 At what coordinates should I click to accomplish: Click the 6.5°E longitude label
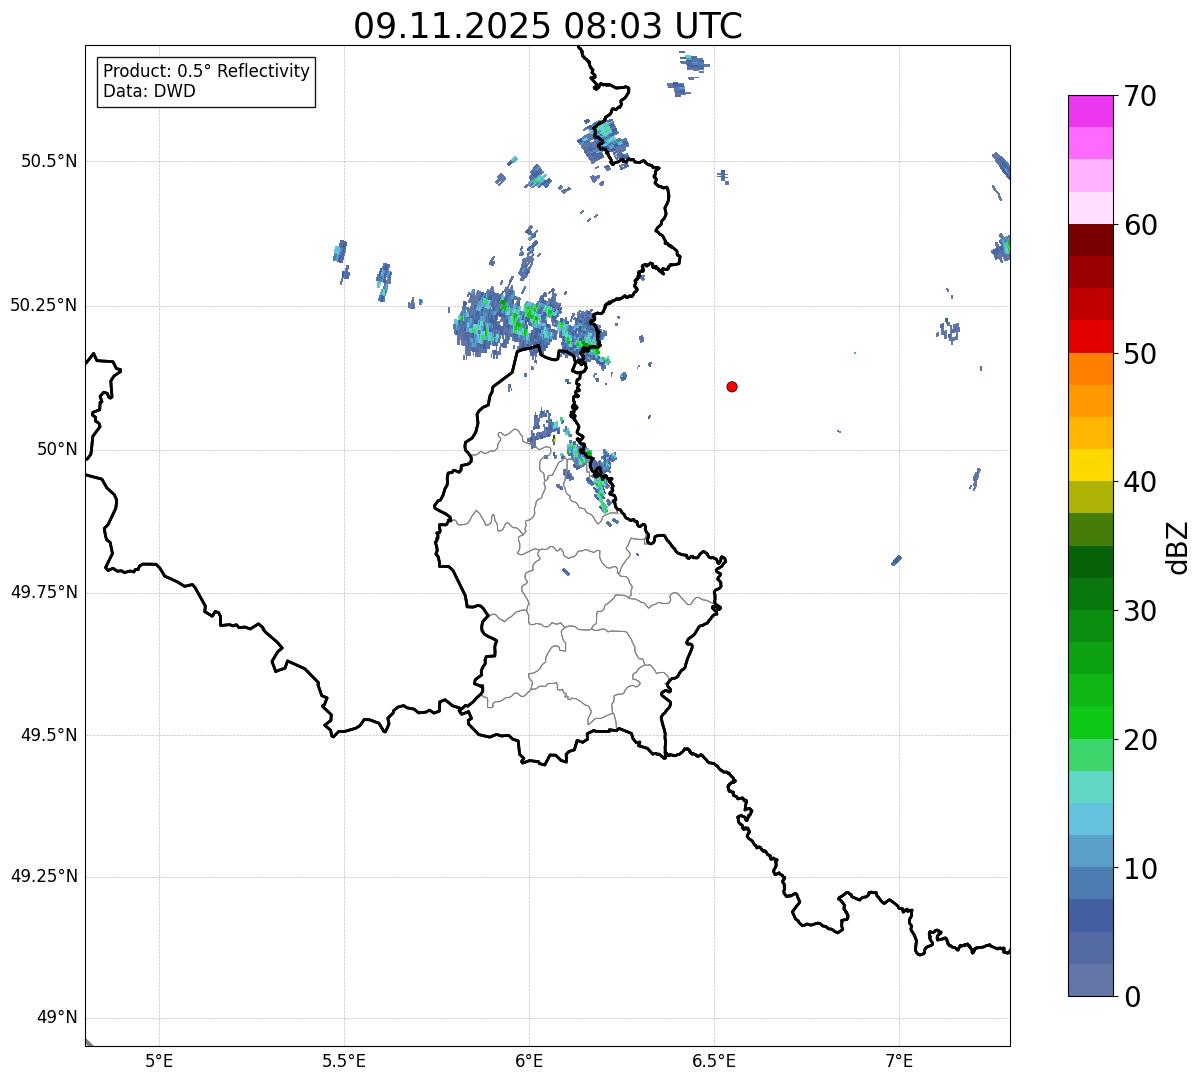click(714, 1061)
